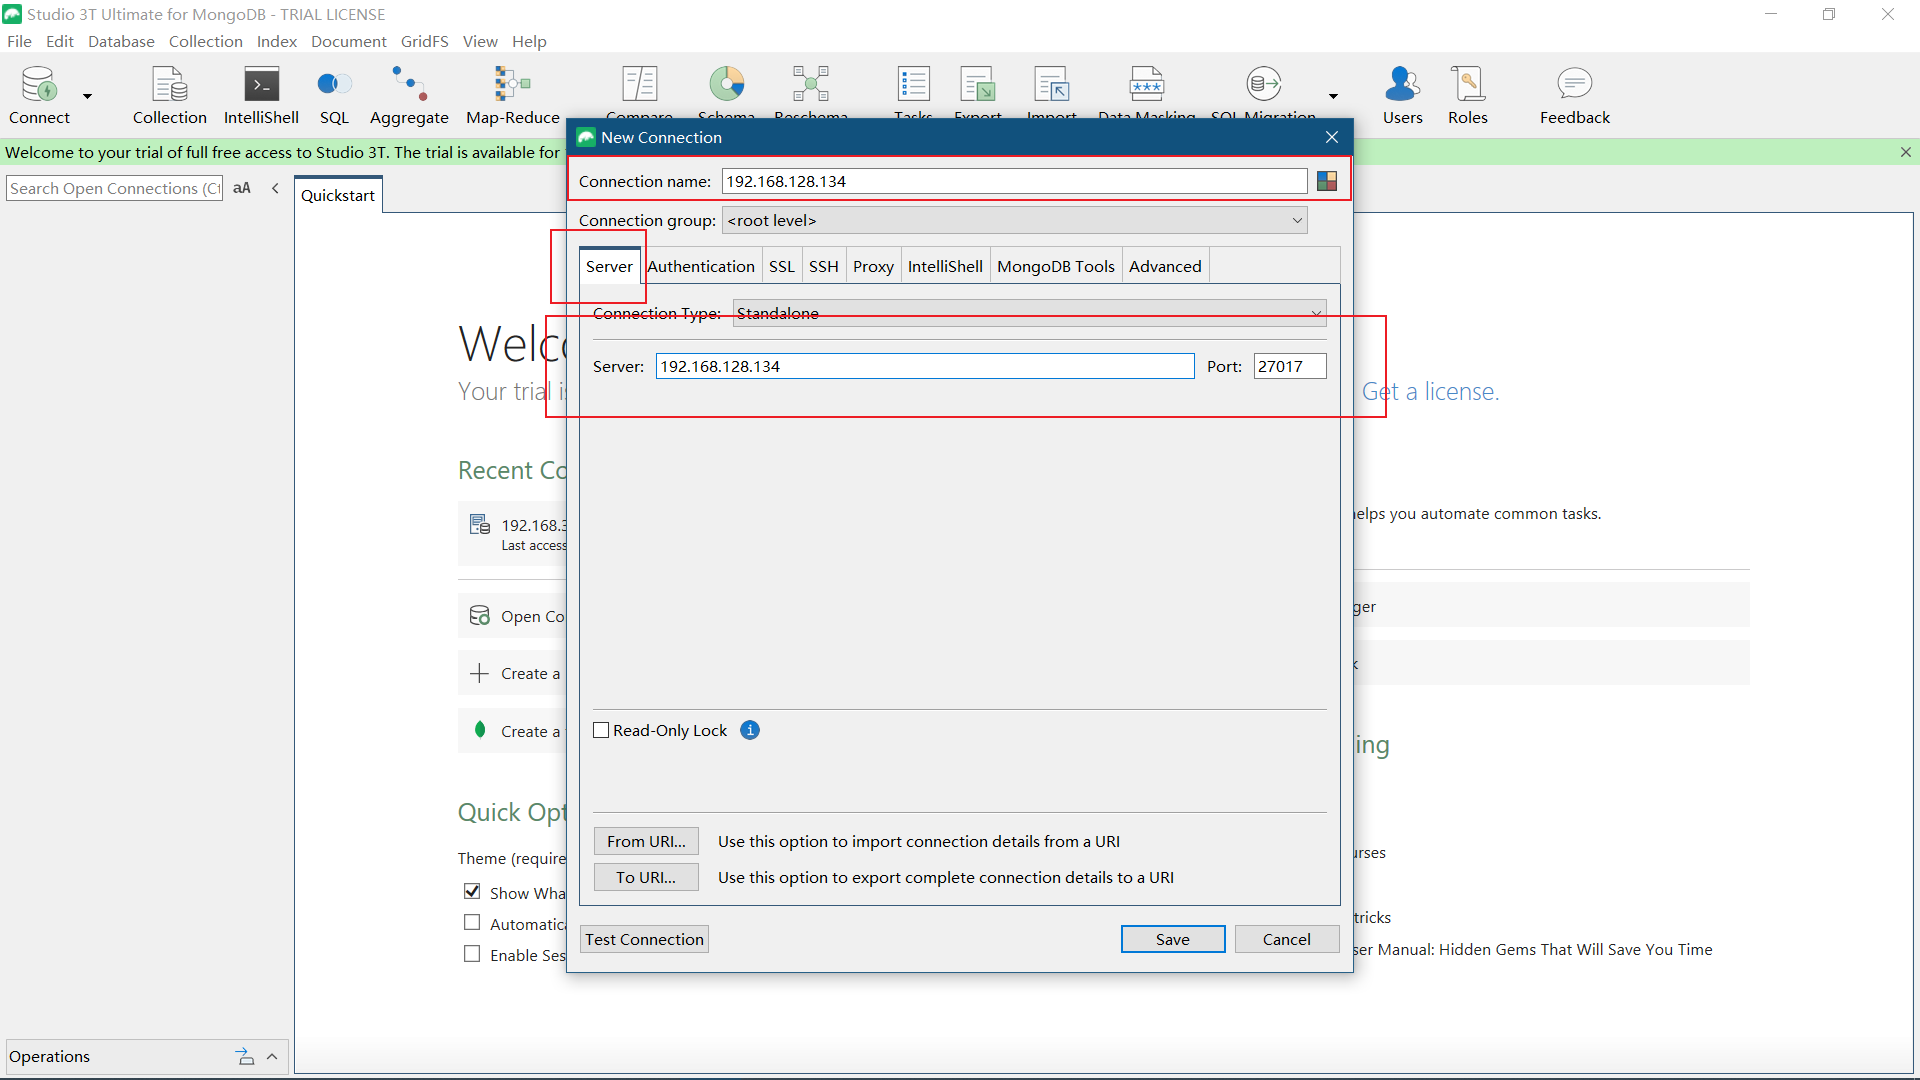Image resolution: width=1920 pixels, height=1080 pixels.
Task: Enable the Read-Only Lock checkbox
Action: (x=601, y=730)
